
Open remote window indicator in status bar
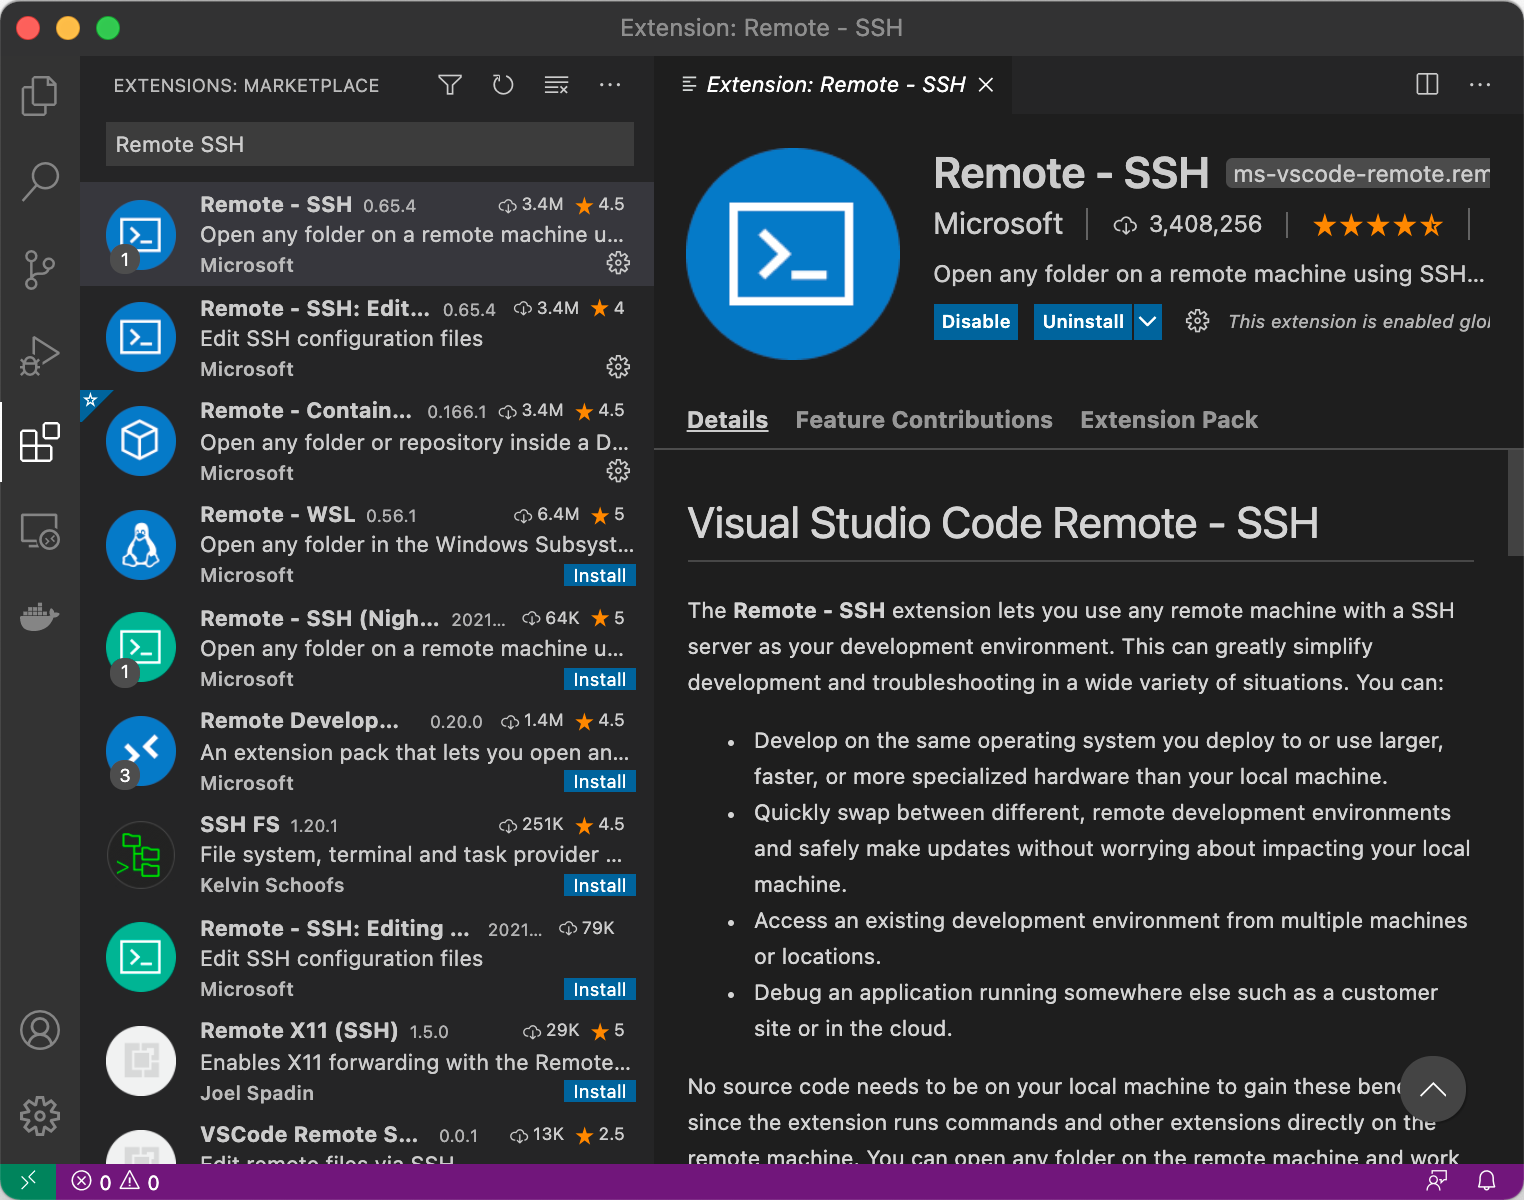[x=28, y=1181]
